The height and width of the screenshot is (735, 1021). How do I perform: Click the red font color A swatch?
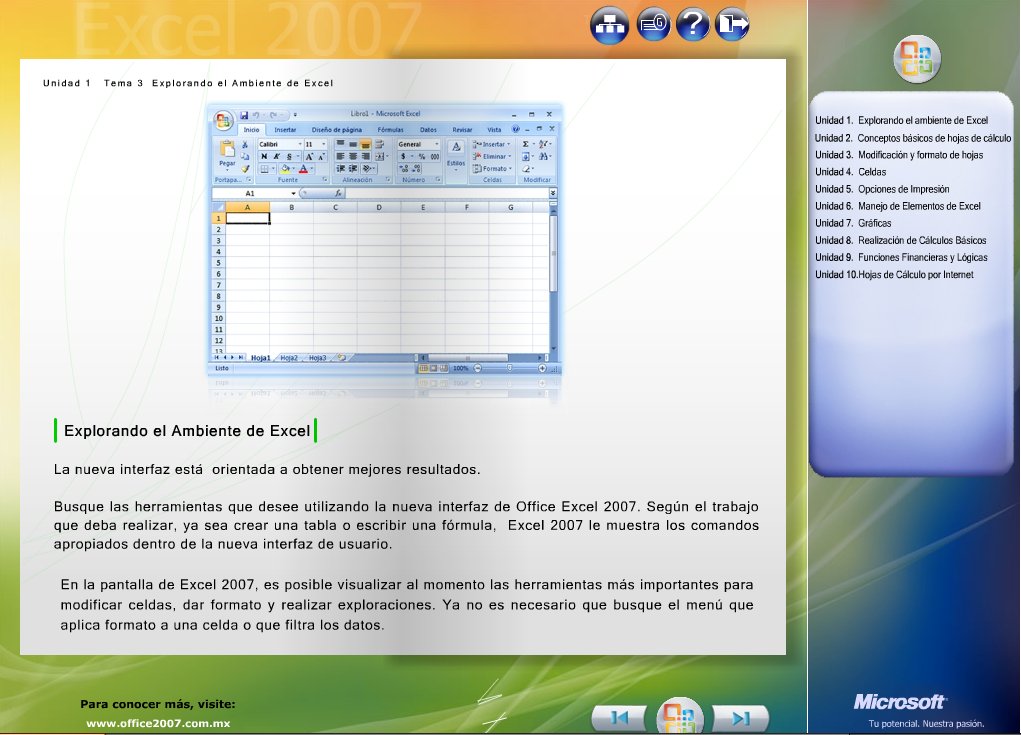(303, 169)
